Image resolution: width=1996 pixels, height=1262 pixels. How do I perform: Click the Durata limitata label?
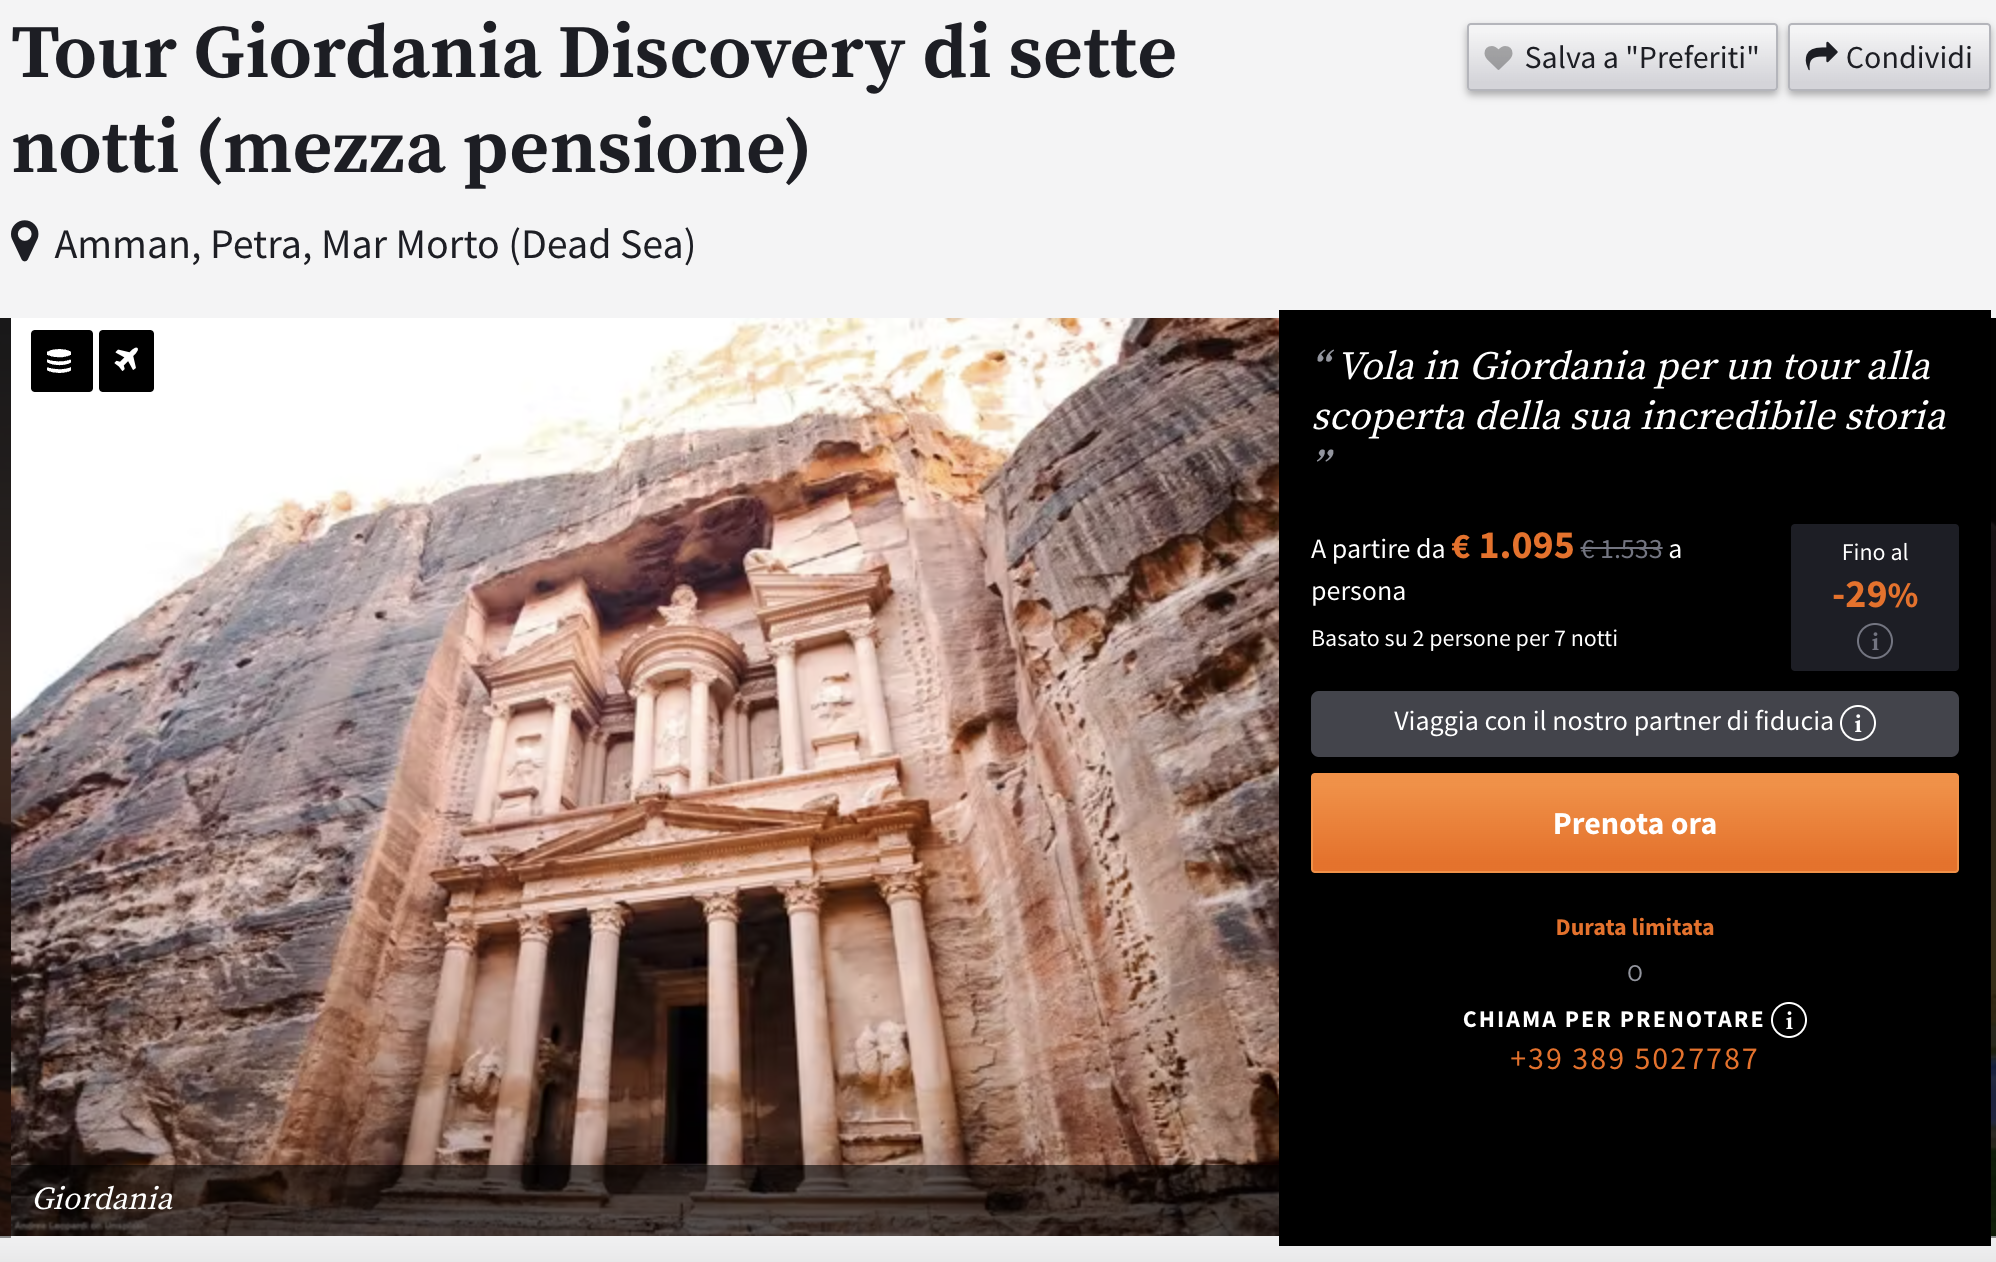click(1634, 927)
